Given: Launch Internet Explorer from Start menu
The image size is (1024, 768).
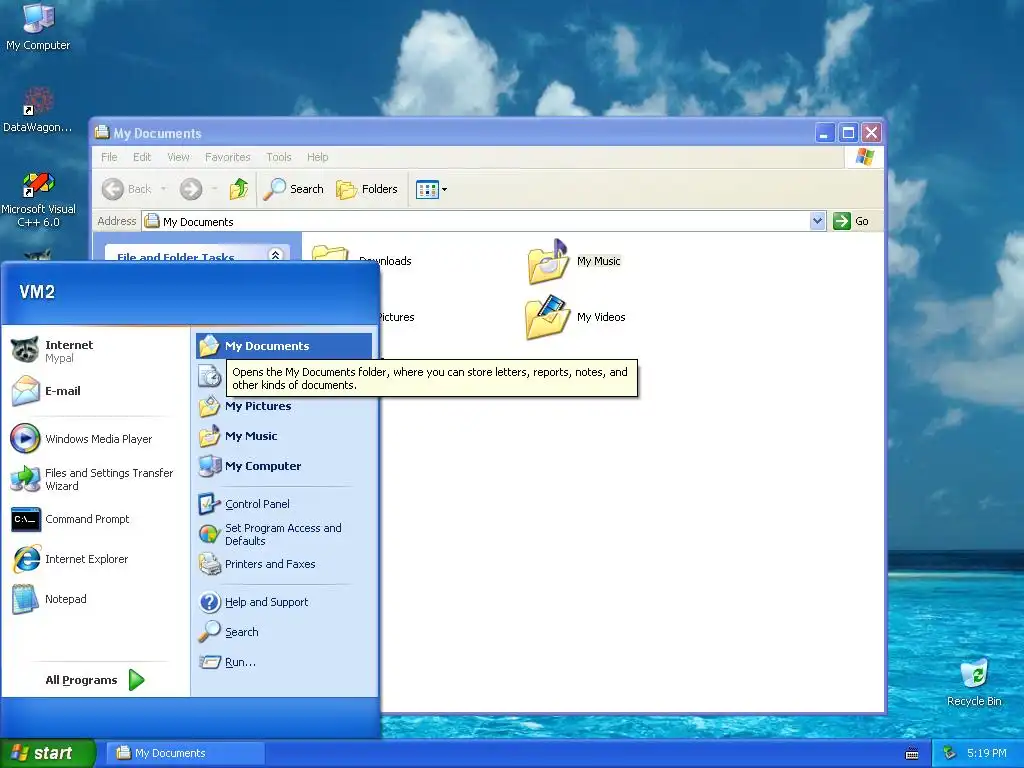Looking at the screenshot, I should click(x=95, y=559).
